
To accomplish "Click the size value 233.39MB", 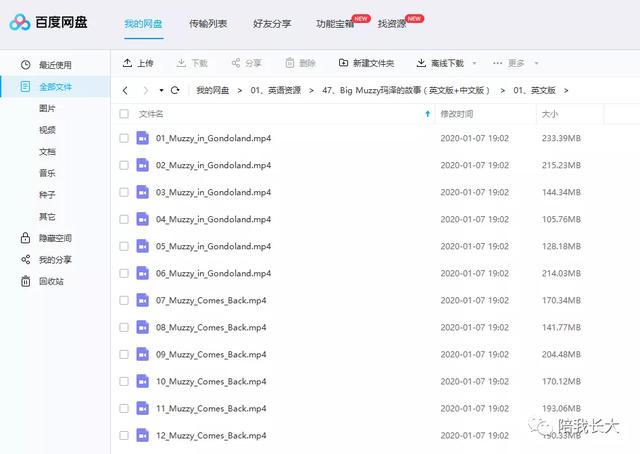I will pos(561,138).
